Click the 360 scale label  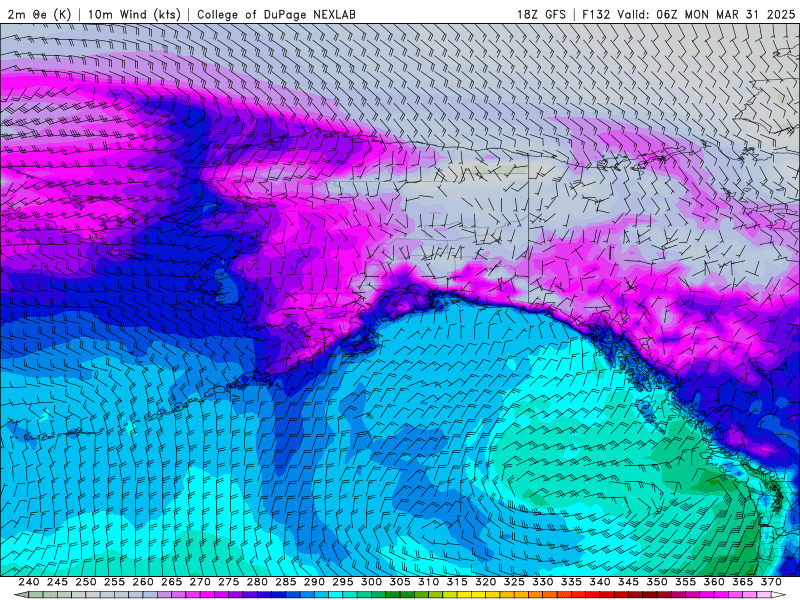714,582
